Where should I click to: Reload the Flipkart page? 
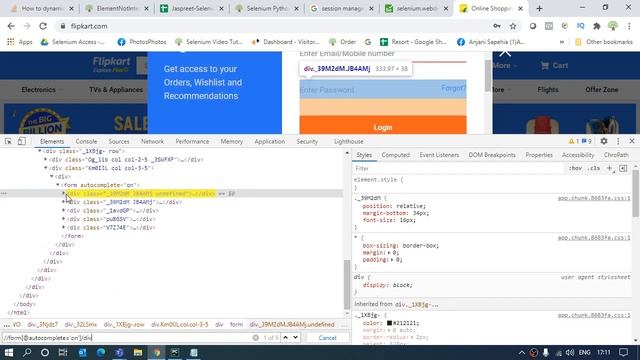pos(43,26)
